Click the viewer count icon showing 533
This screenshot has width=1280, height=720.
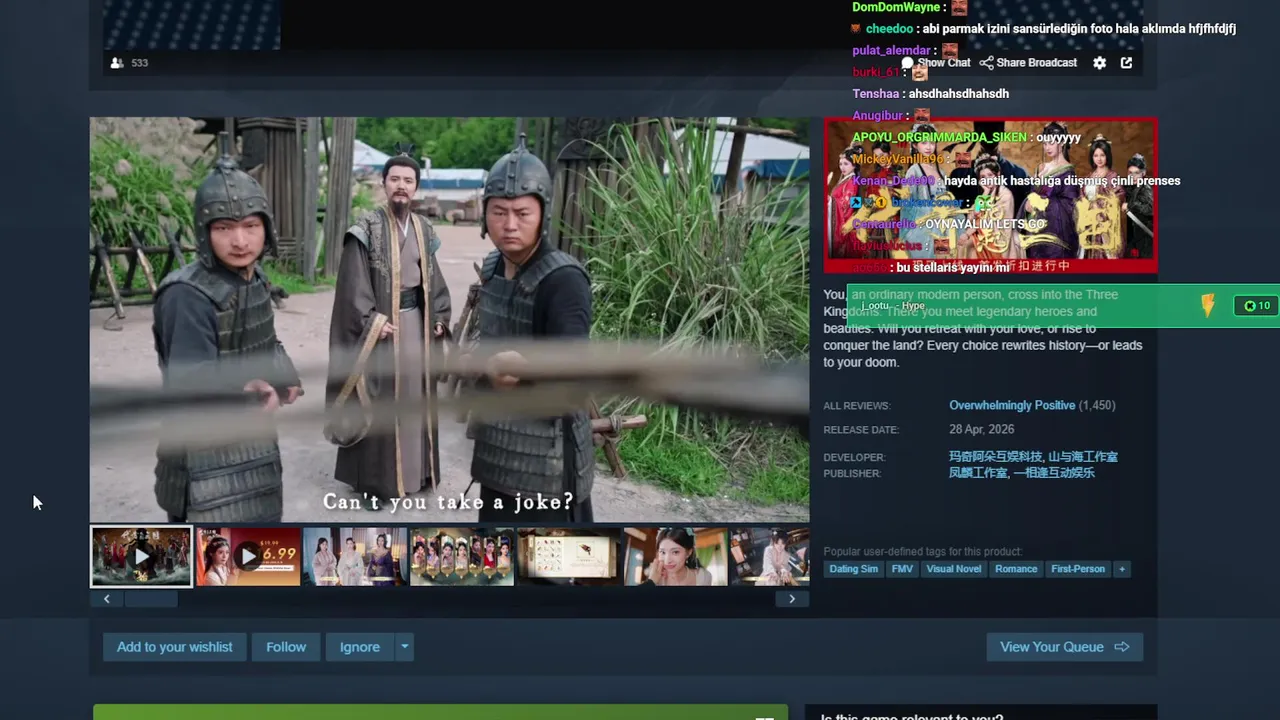pos(117,63)
